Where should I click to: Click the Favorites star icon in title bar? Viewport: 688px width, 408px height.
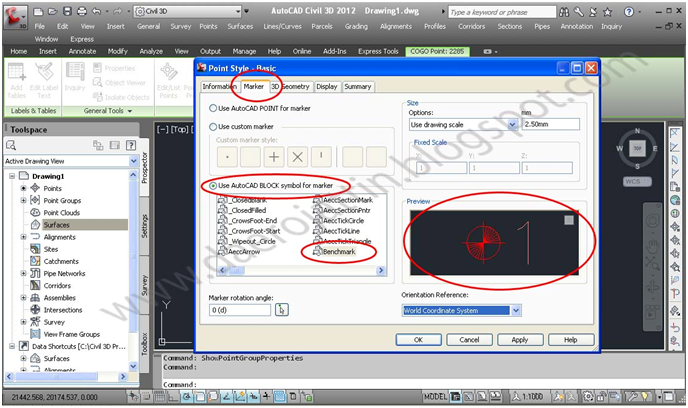(x=607, y=12)
